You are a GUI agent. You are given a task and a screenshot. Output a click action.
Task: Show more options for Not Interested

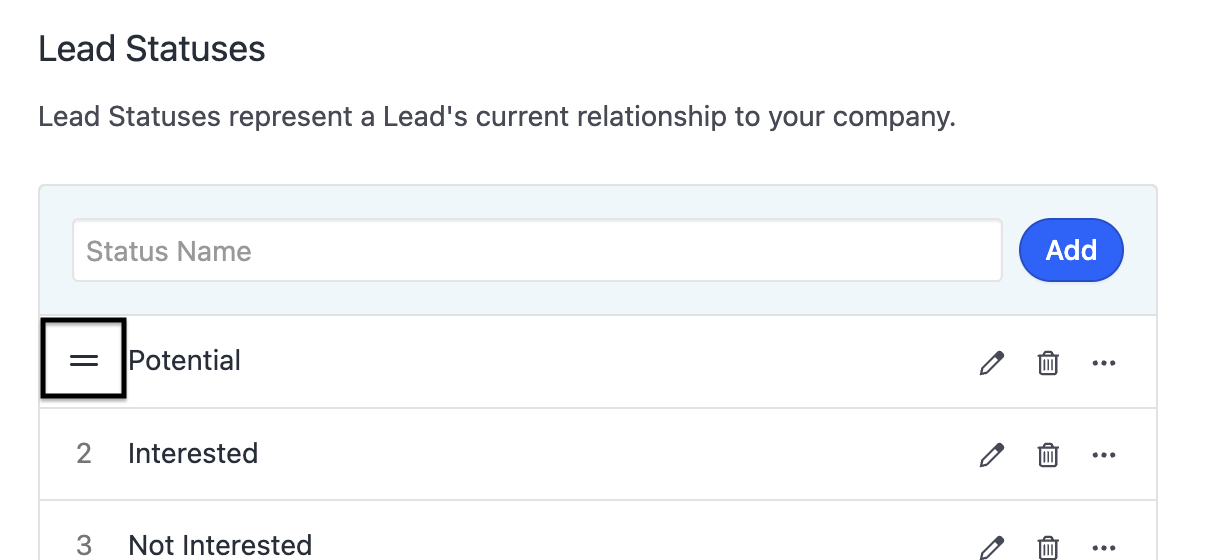tap(1103, 547)
